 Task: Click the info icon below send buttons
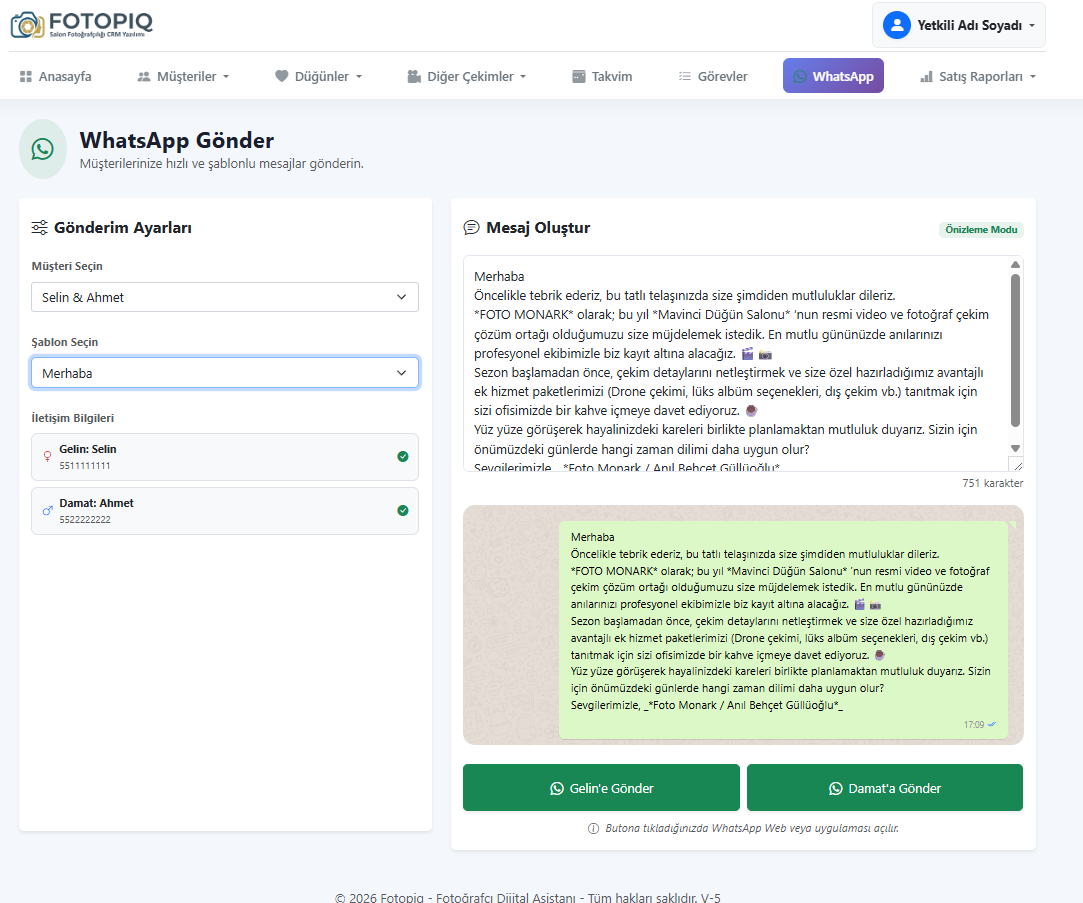coord(594,828)
